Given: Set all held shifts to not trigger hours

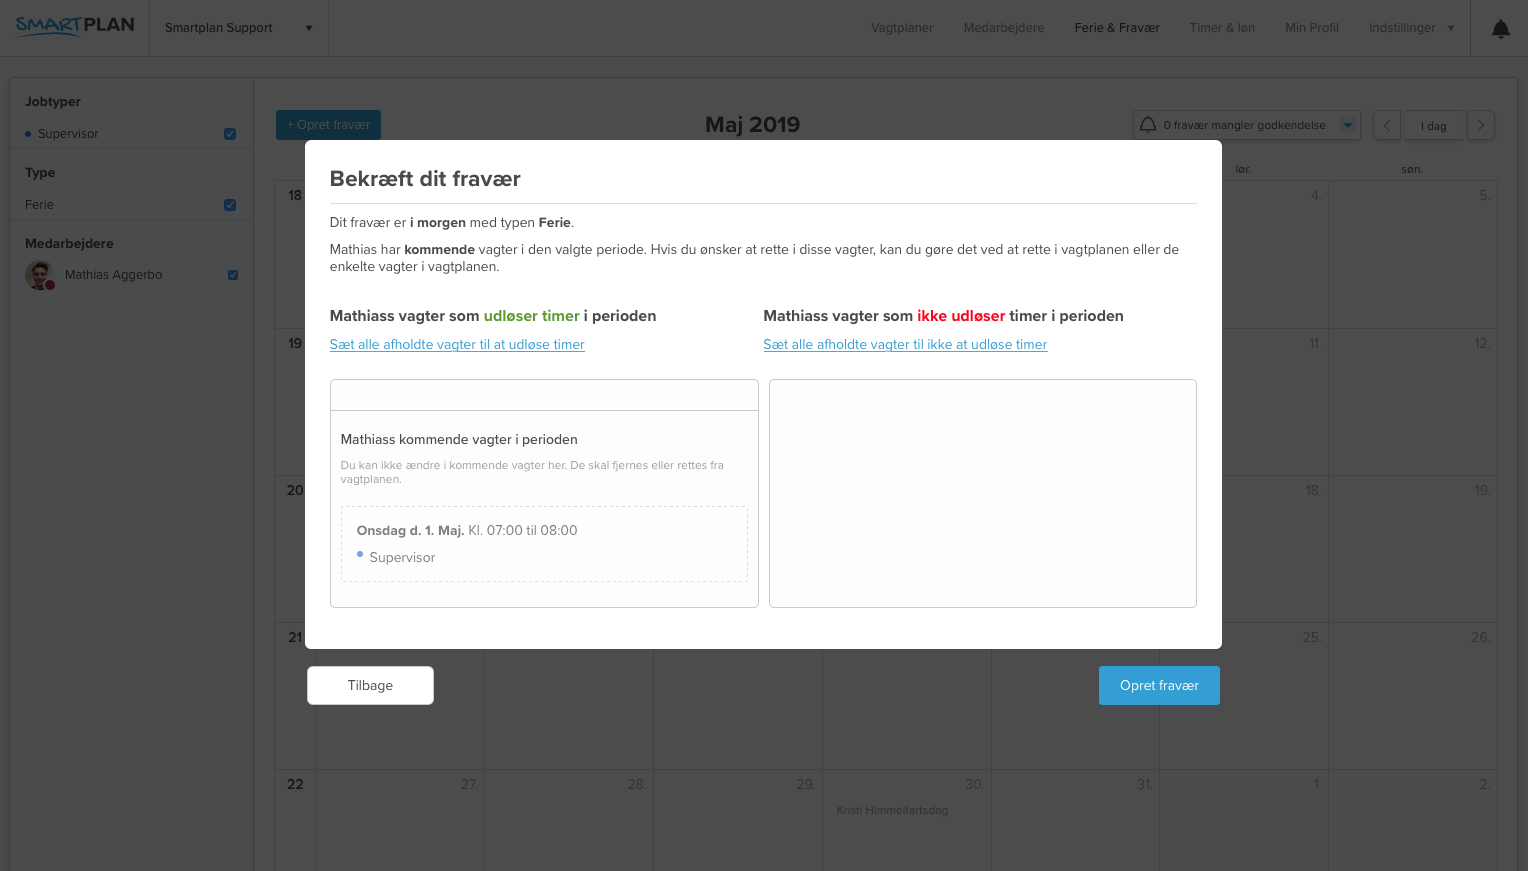Looking at the screenshot, I should [x=905, y=345].
